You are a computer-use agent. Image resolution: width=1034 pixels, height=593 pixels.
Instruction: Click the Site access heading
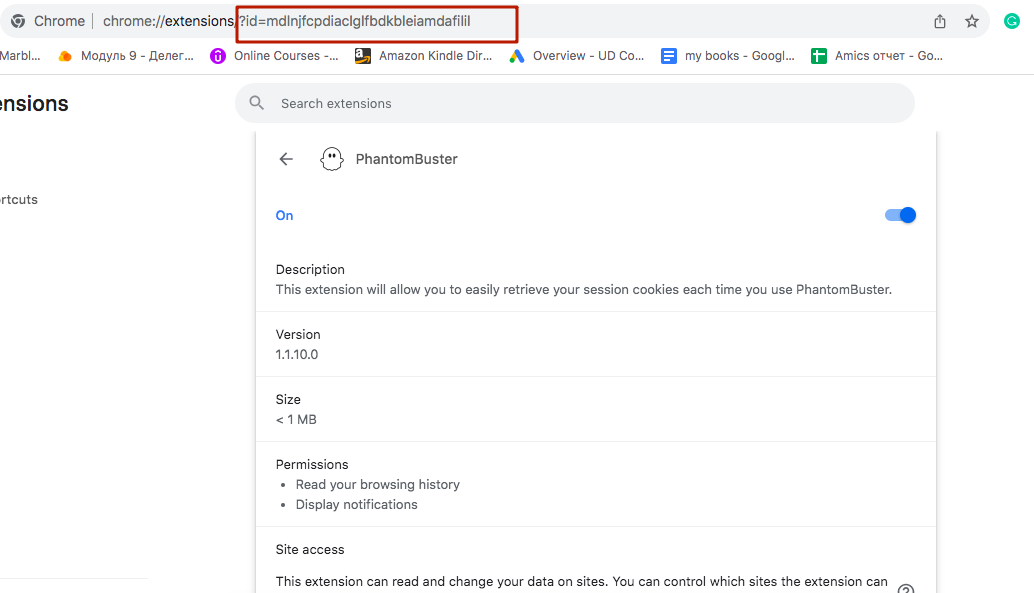310,549
